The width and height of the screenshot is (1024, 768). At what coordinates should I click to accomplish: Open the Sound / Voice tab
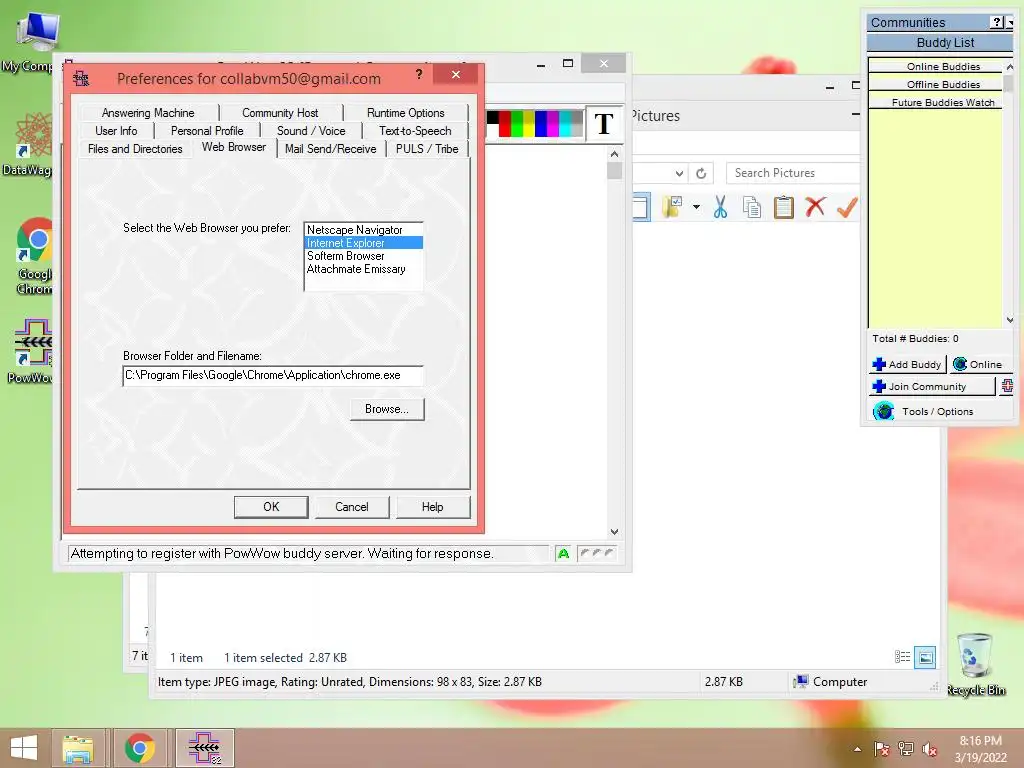pyautogui.click(x=311, y=131)
